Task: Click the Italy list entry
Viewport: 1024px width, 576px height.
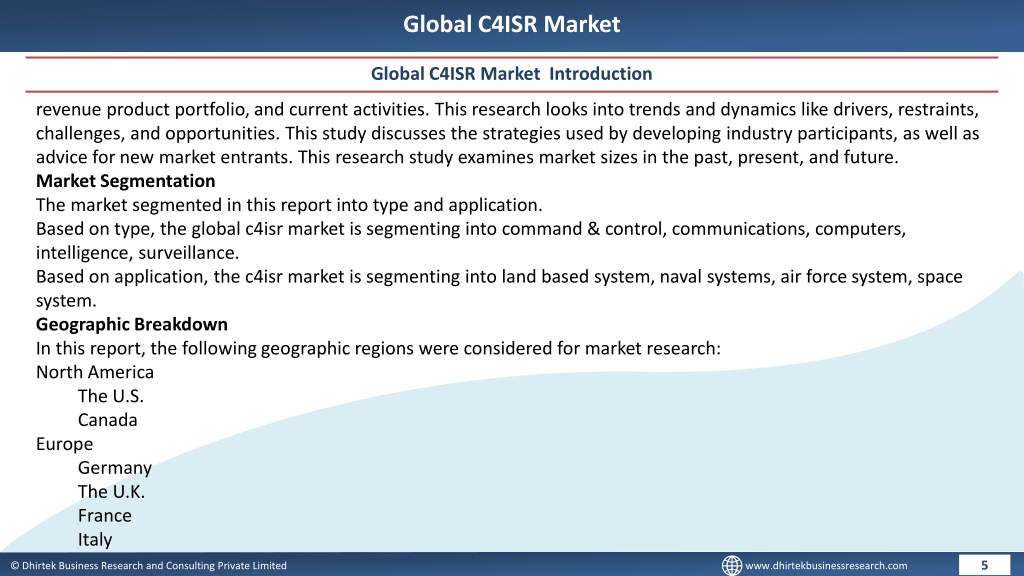Action: [x=95, y=540]
